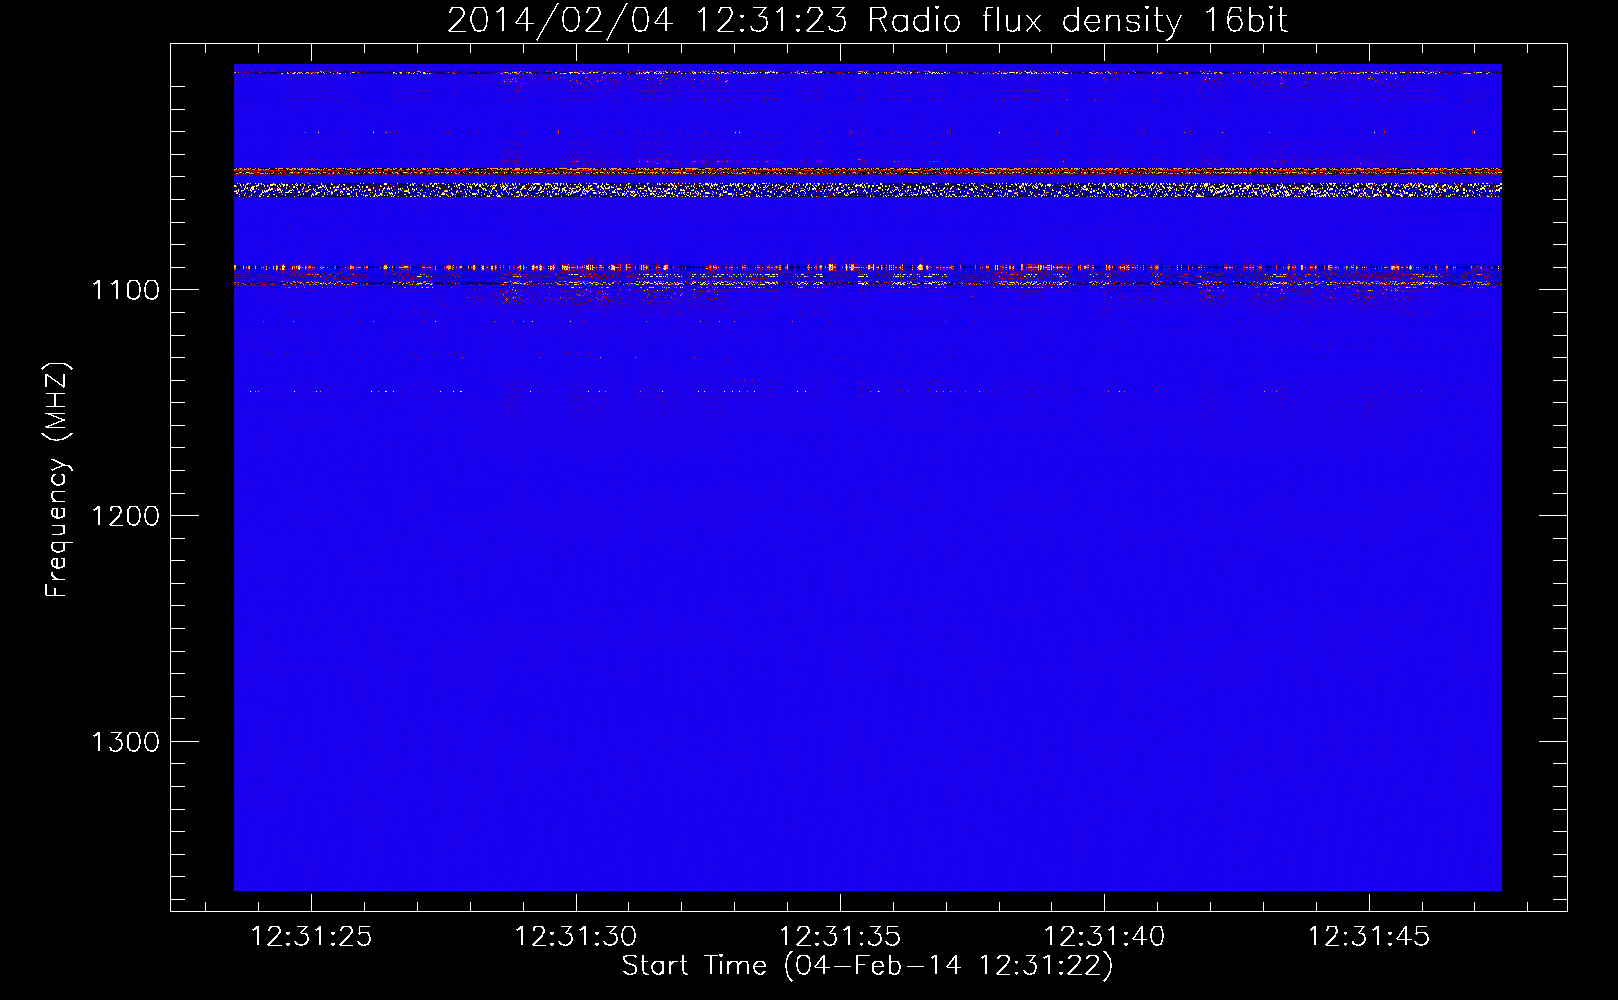1618x1000 pixels.
Task: Click the 1300 frequency tick label
Action: (125, 742)
